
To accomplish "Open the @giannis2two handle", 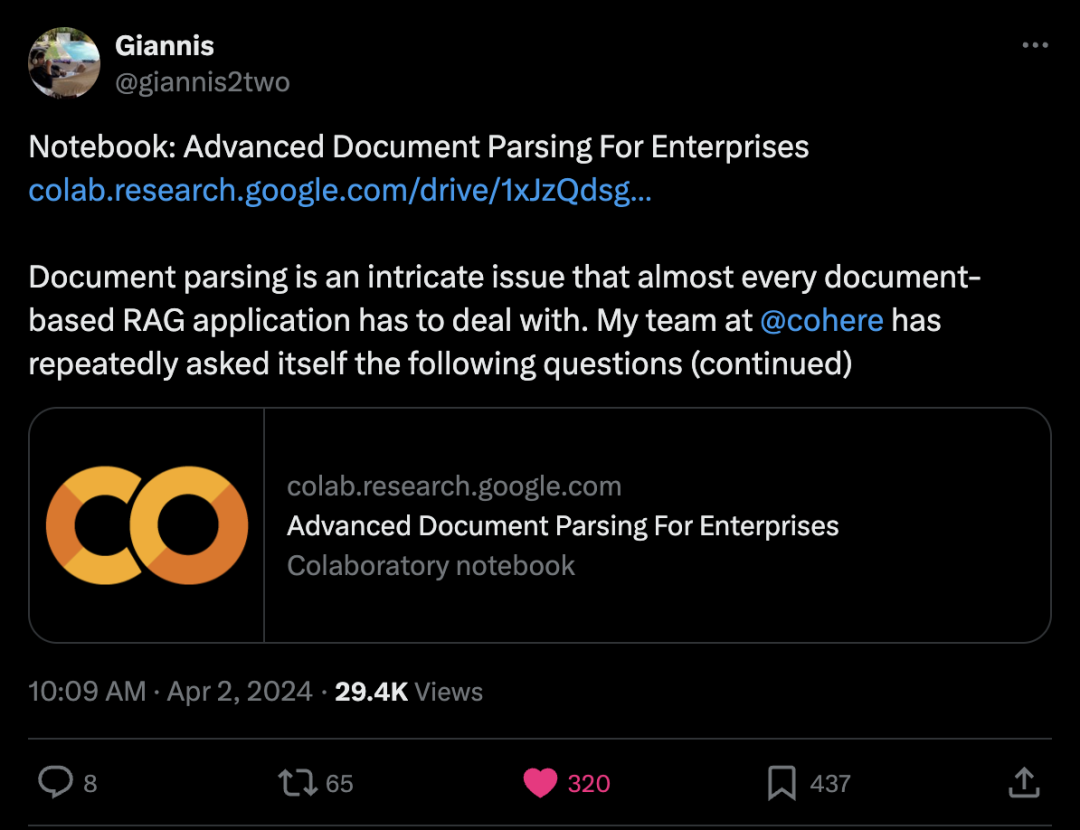I will click(x=202, y=82).
